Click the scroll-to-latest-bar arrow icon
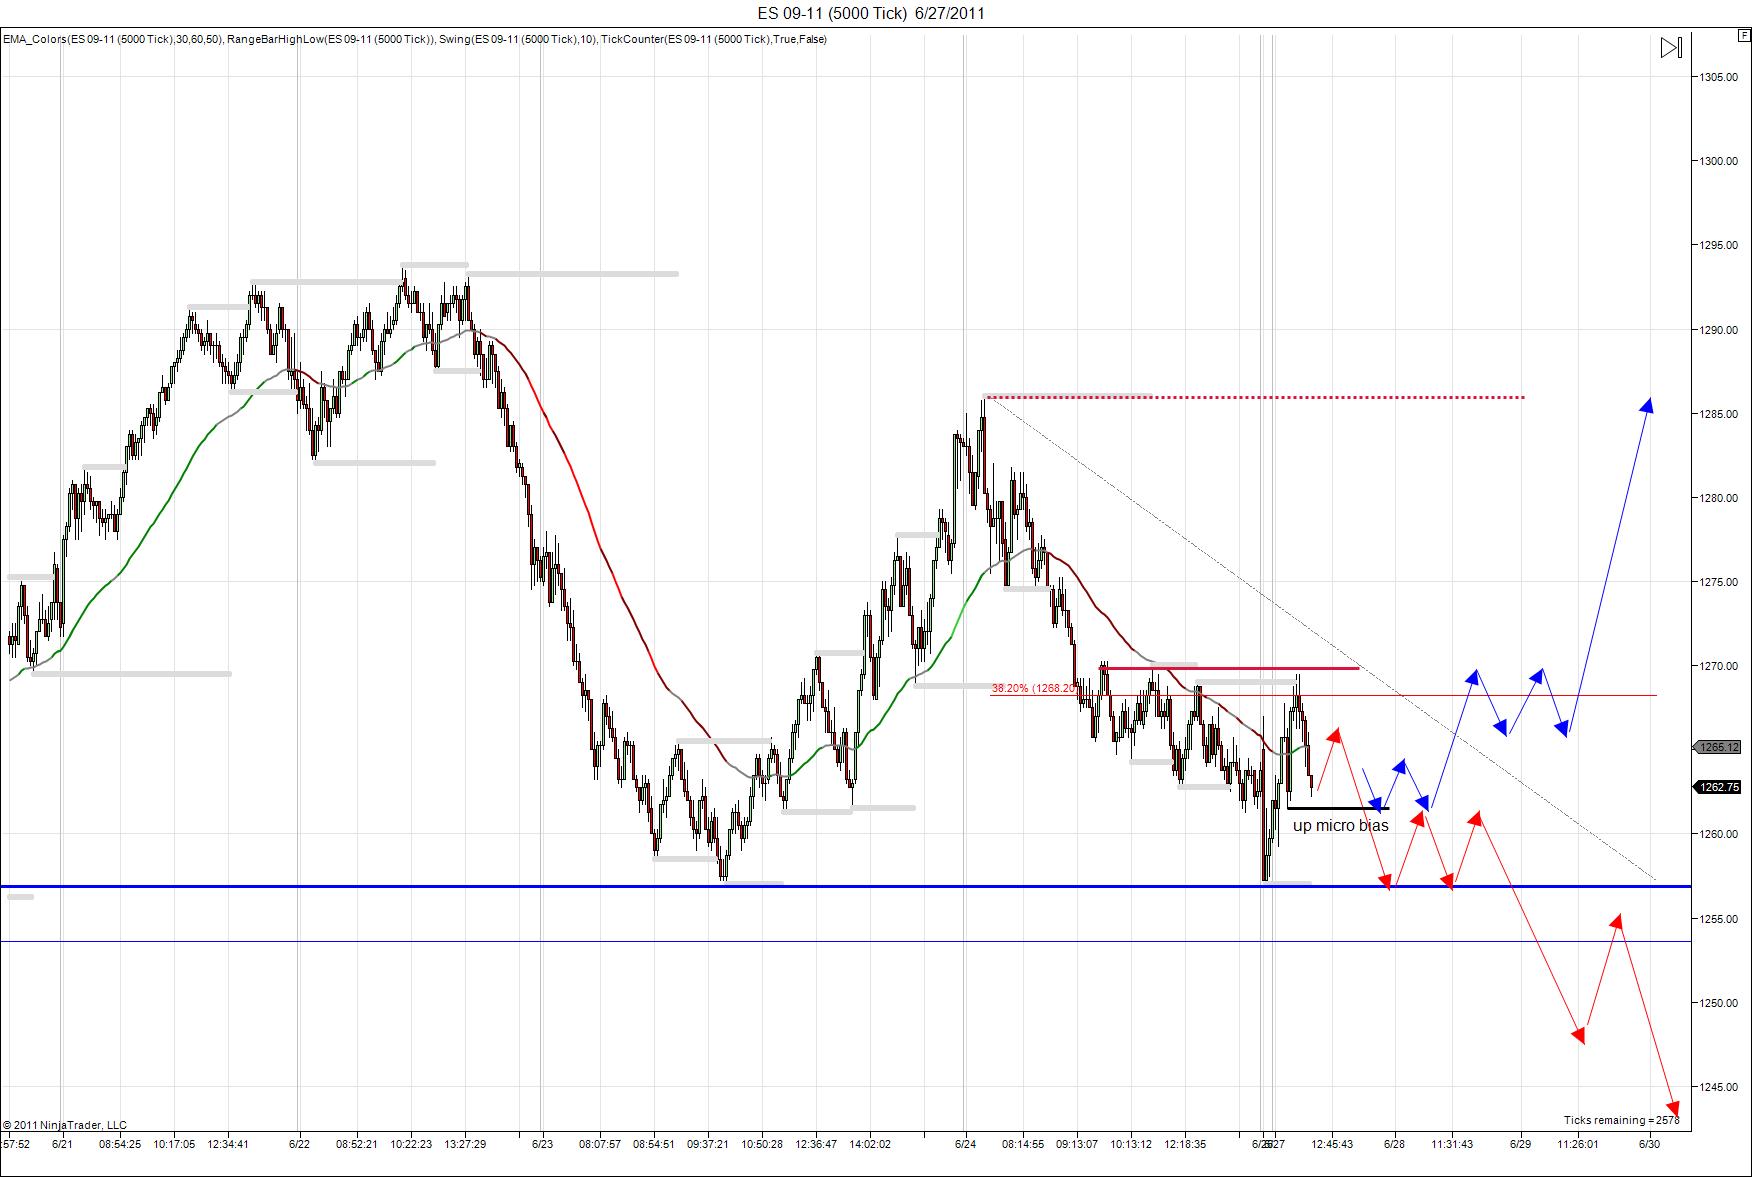This screenshot has width=1752, height=1177. click(1671, 48)
